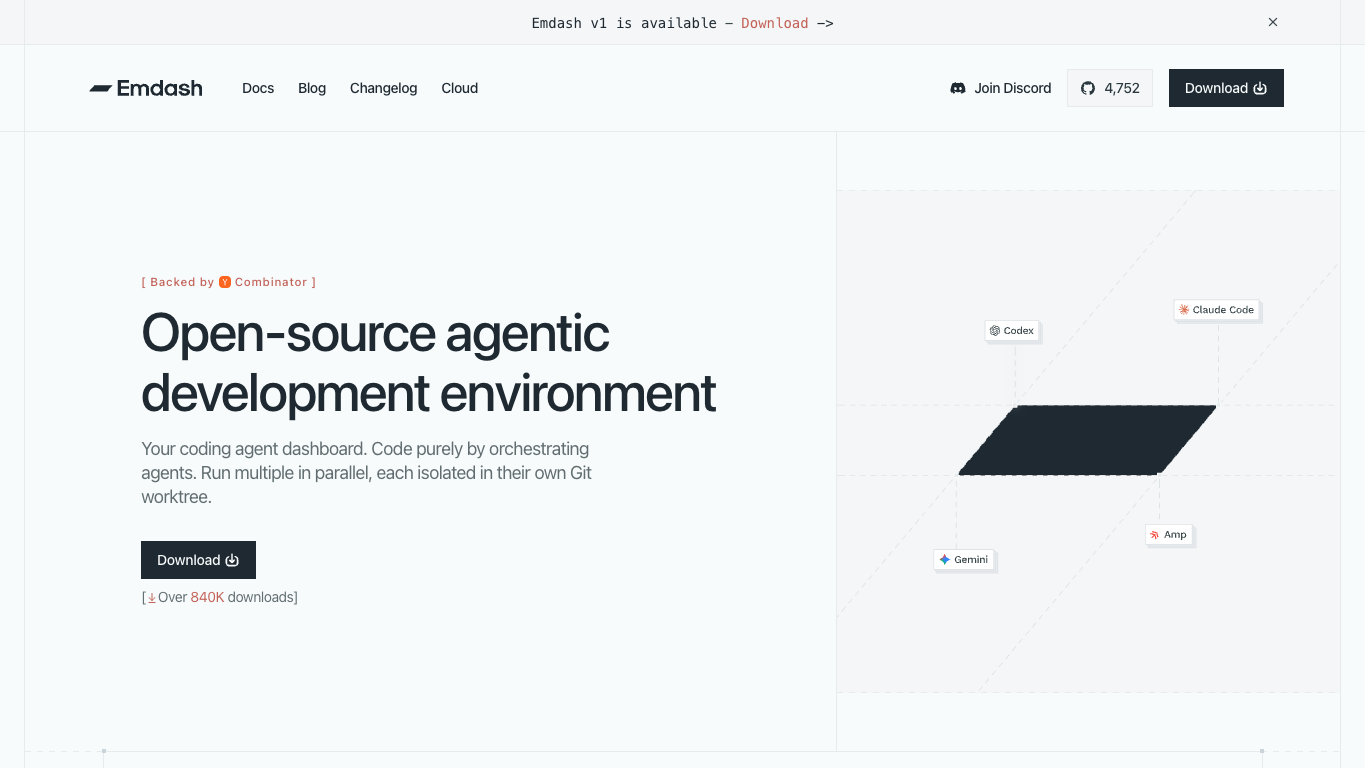Screen dimensions: 1365x768
Task: Select the Claude Code agent label
Action: coord(1216,310)
